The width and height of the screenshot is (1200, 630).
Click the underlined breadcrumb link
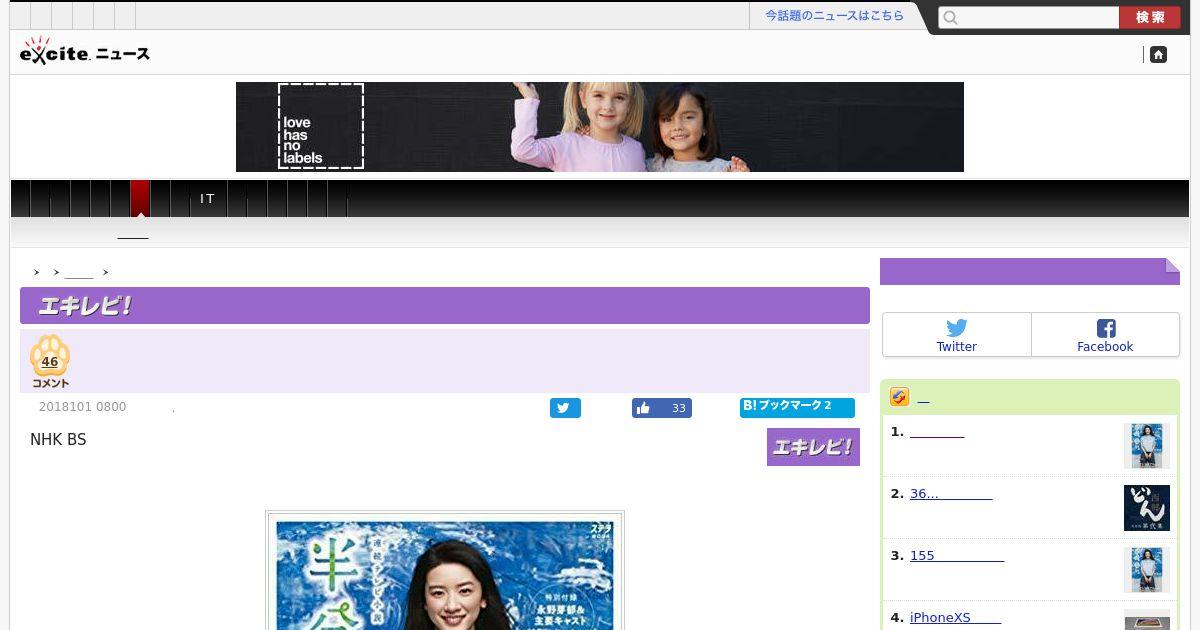(79, 272)
